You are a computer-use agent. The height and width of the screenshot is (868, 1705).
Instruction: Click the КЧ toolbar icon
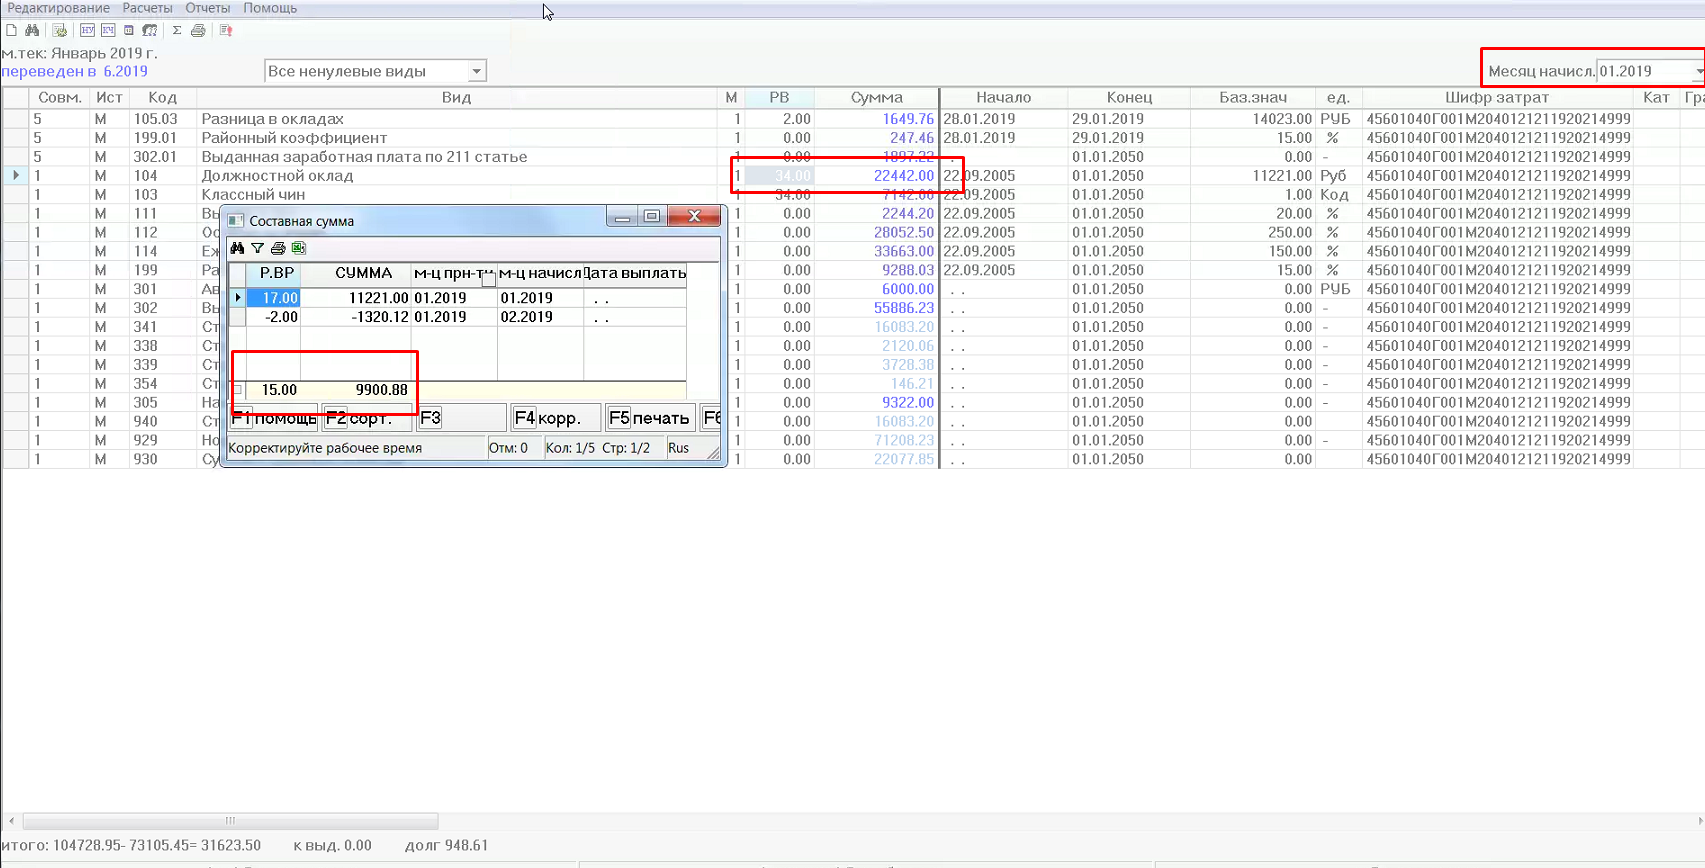108,30
